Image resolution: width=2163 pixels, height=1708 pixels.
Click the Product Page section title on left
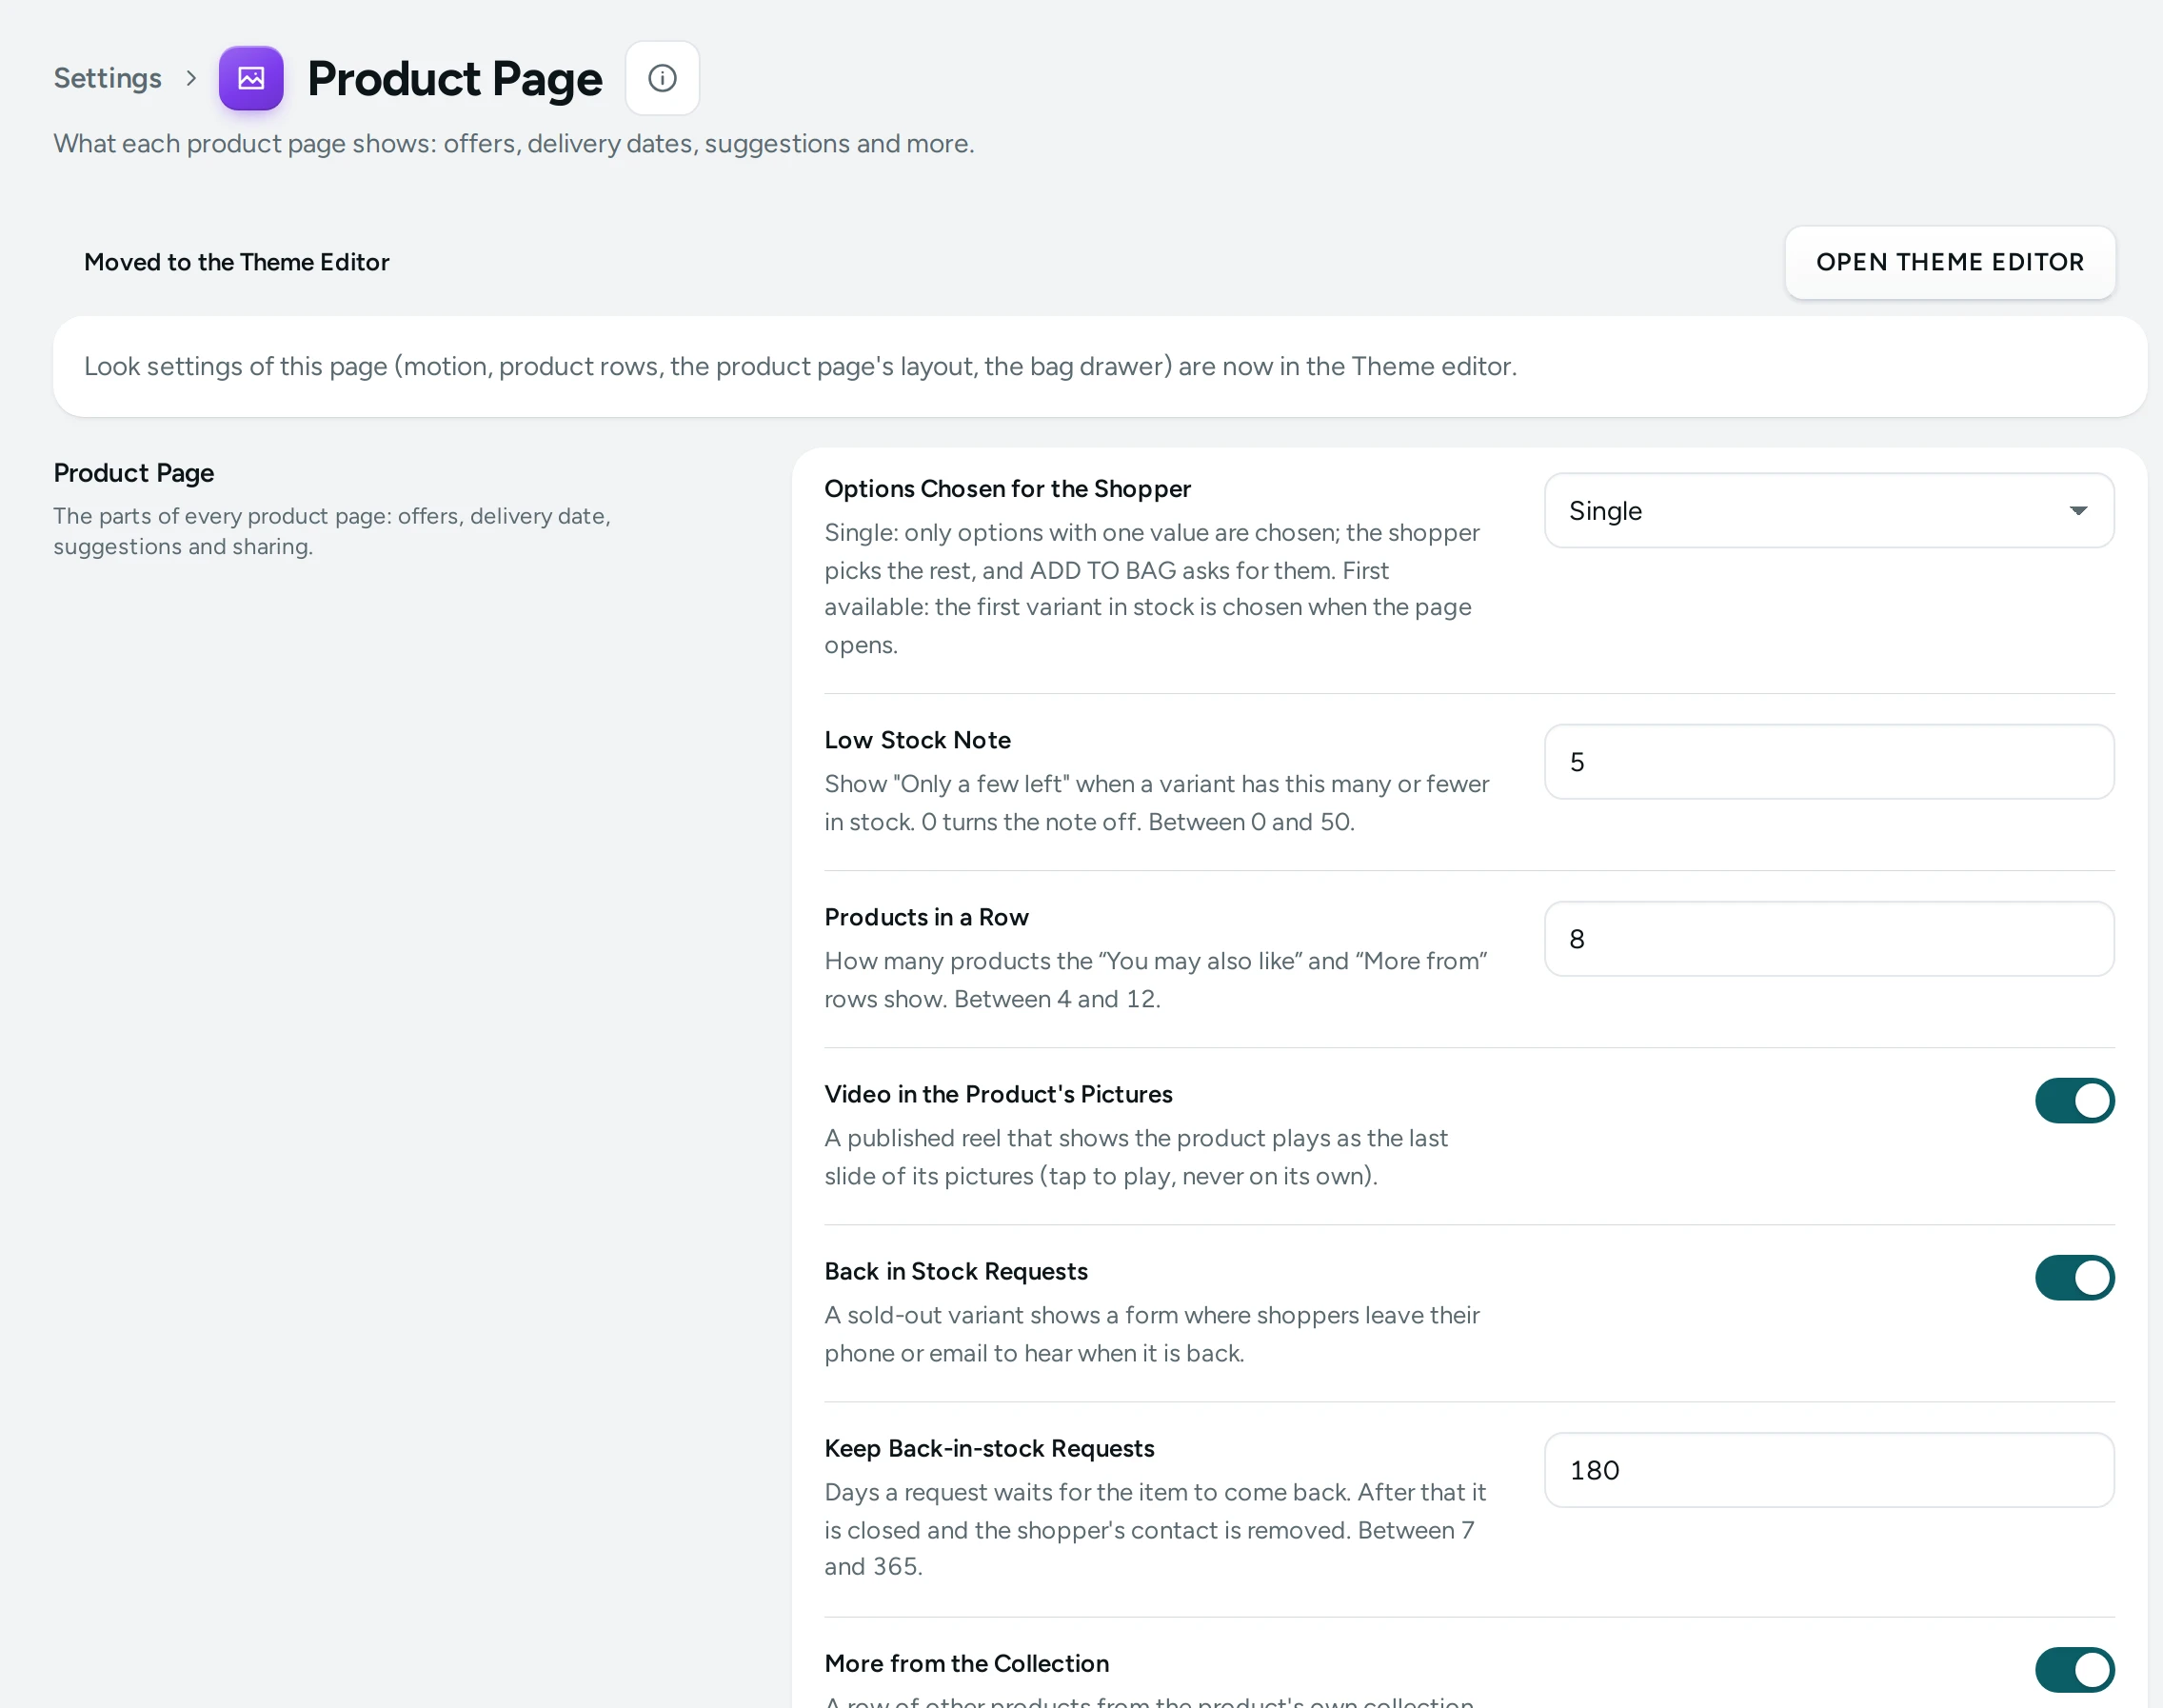(x=133, y=473)
